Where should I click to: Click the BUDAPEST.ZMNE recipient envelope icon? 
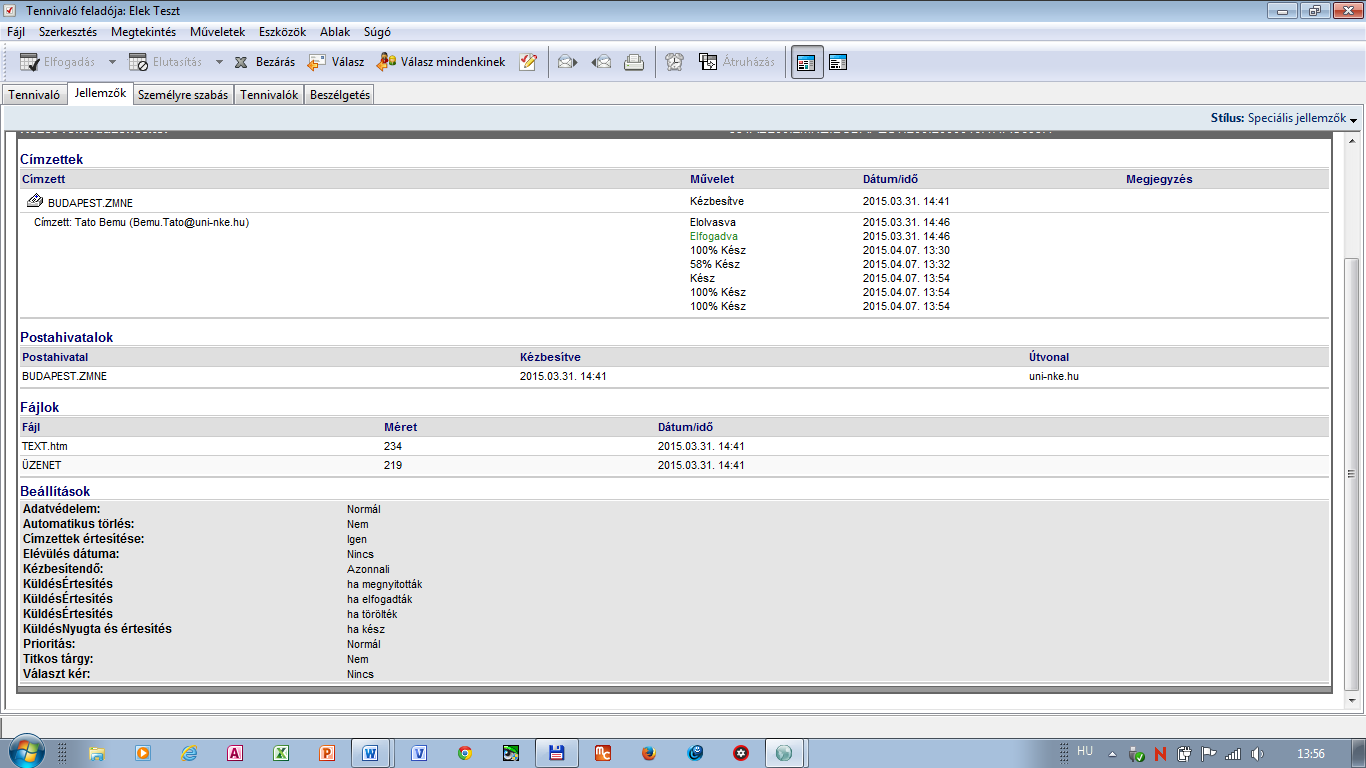pyautogui.click(x=34, y=201)
